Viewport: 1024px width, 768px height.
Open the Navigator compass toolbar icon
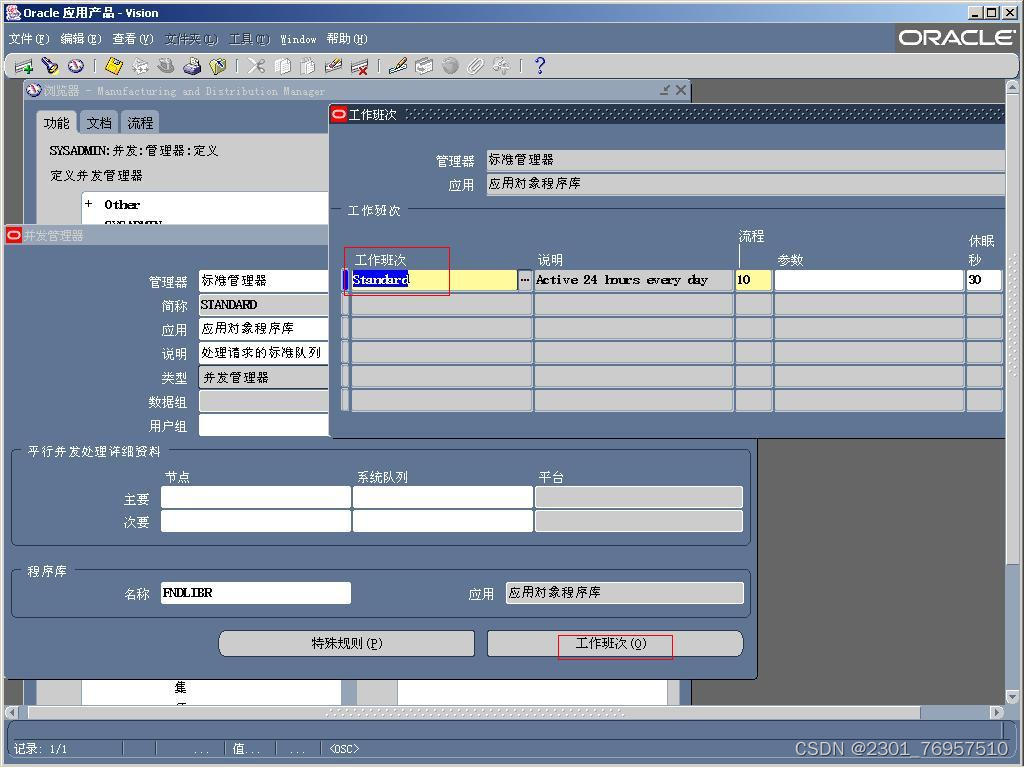(76, 66)
